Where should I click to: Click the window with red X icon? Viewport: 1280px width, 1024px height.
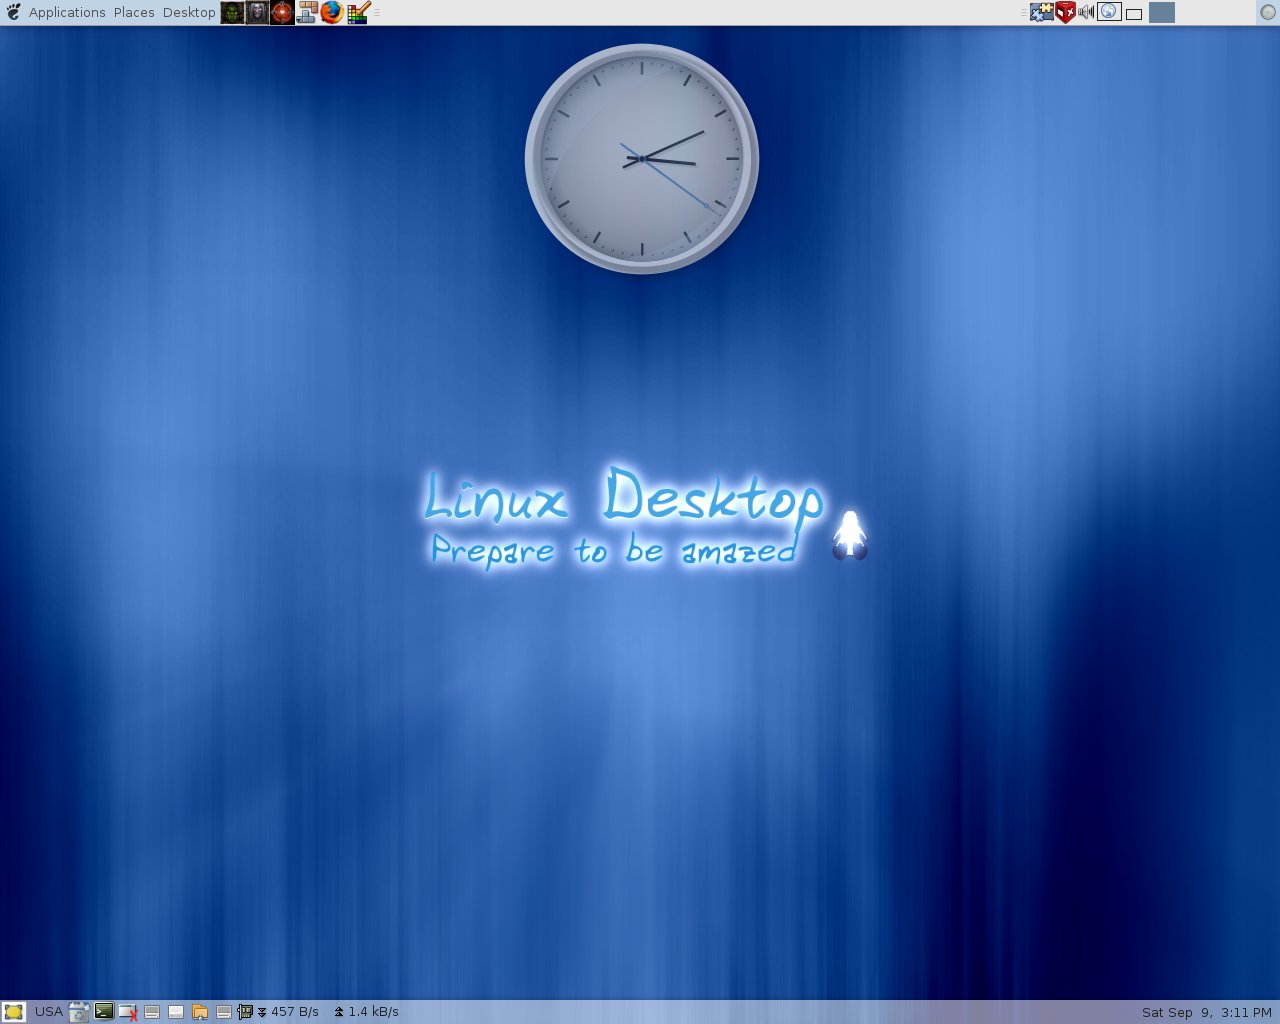pos(128,1012)
